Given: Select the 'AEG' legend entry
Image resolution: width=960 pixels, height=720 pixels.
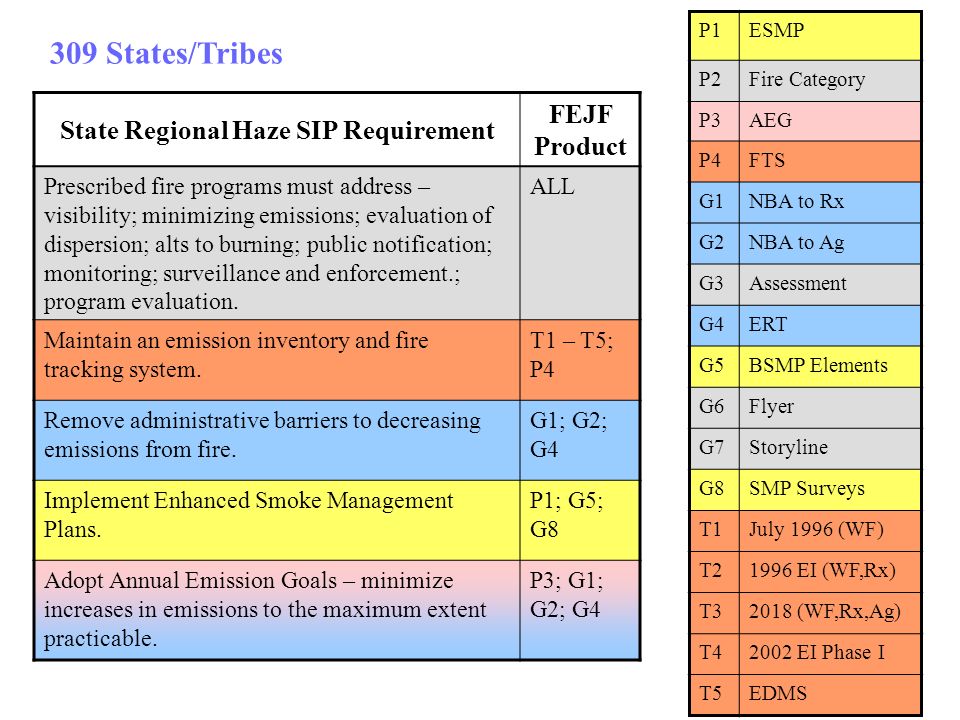Looking at the screenshot, I should coord(830,121).
